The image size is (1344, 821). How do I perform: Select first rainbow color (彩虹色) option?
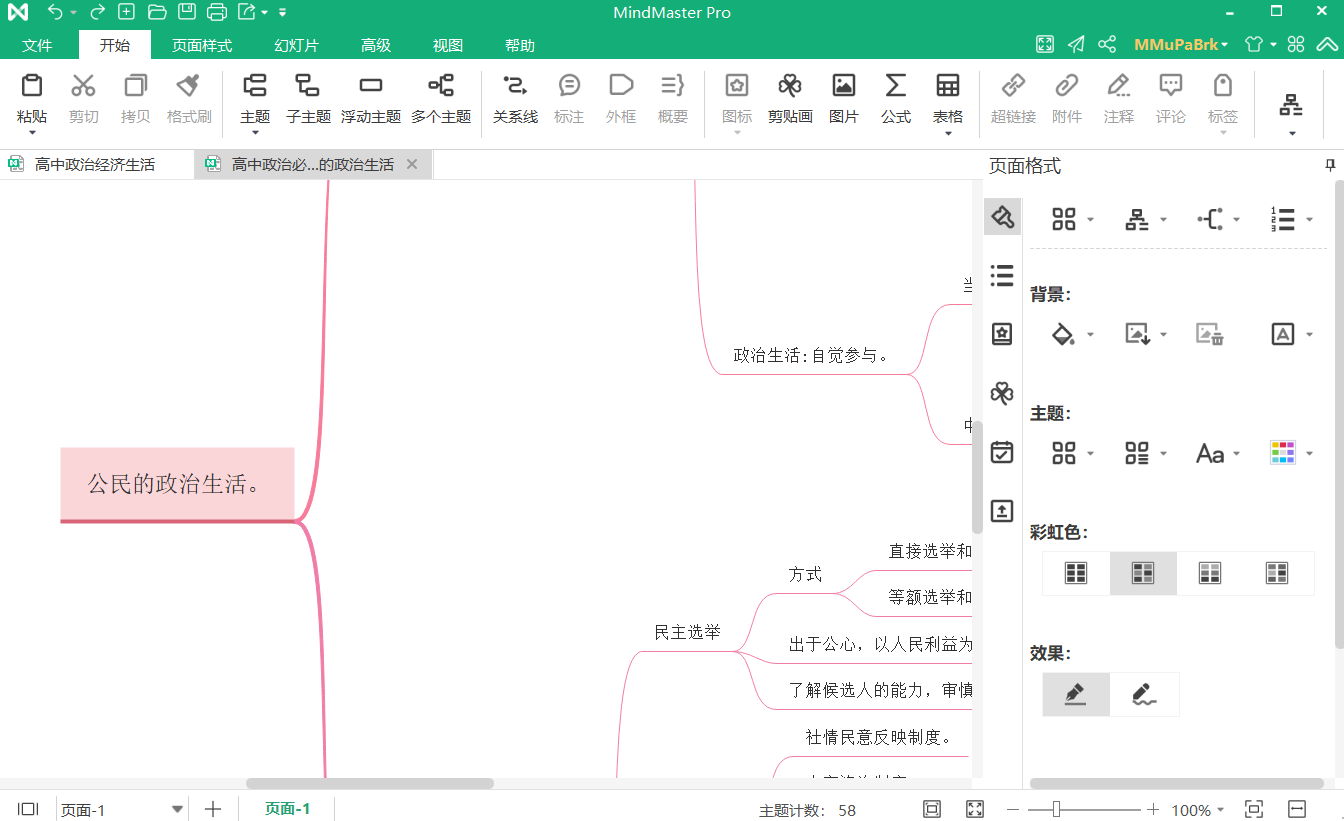click(x=1076, y=573)
